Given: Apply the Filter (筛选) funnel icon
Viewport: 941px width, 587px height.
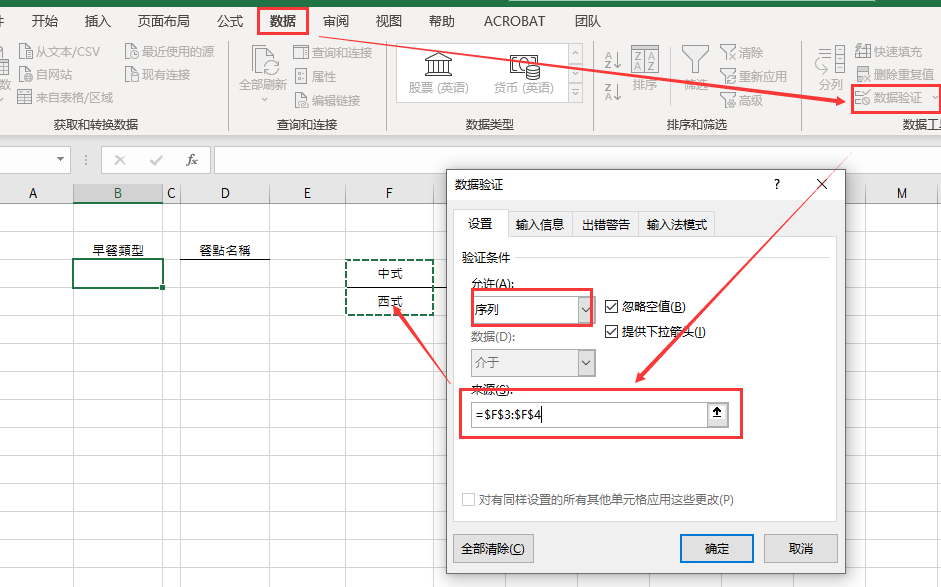Looking at the screenshot, I should point(694,65).
